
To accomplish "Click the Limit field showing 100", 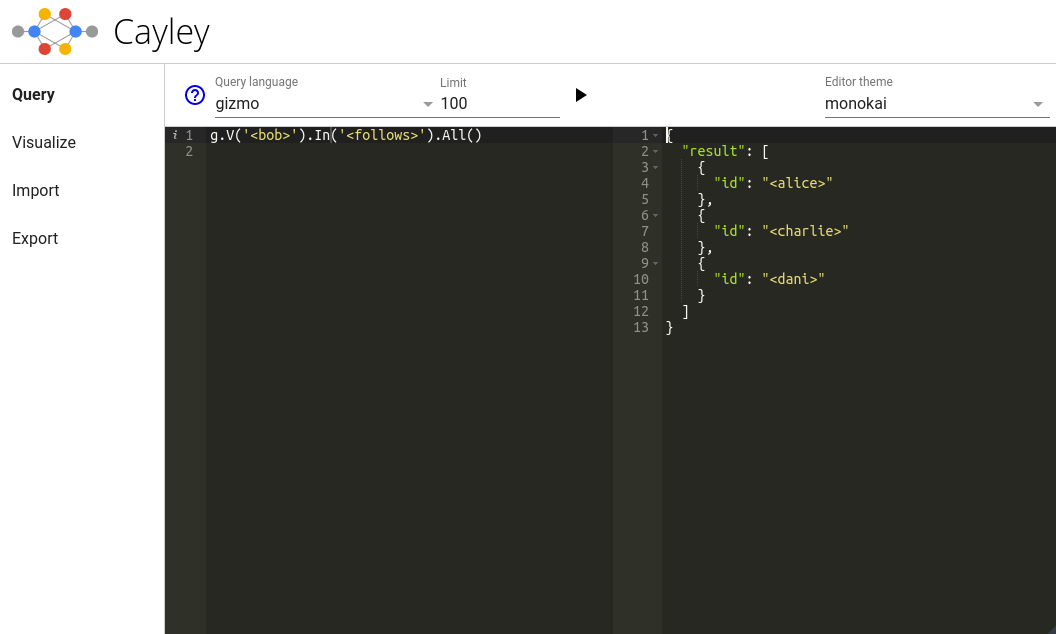I will [x=500, y=104].
